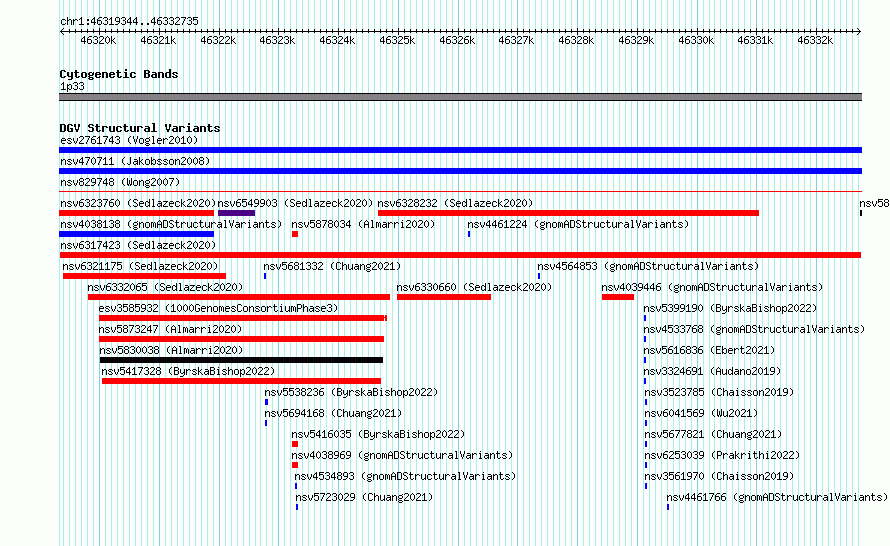Select the 1p33 cytogenetic band bar
Image resolution: width=890 pixels, height=546 pixels.
point(460,97)
